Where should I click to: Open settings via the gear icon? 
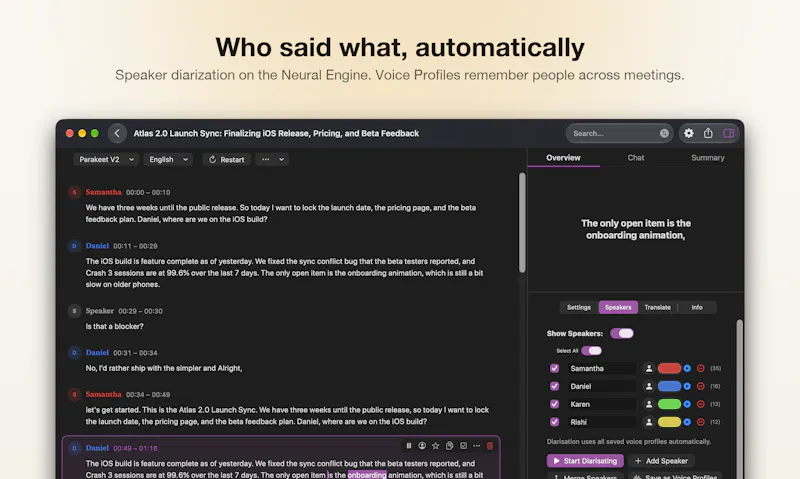(689, 133)
